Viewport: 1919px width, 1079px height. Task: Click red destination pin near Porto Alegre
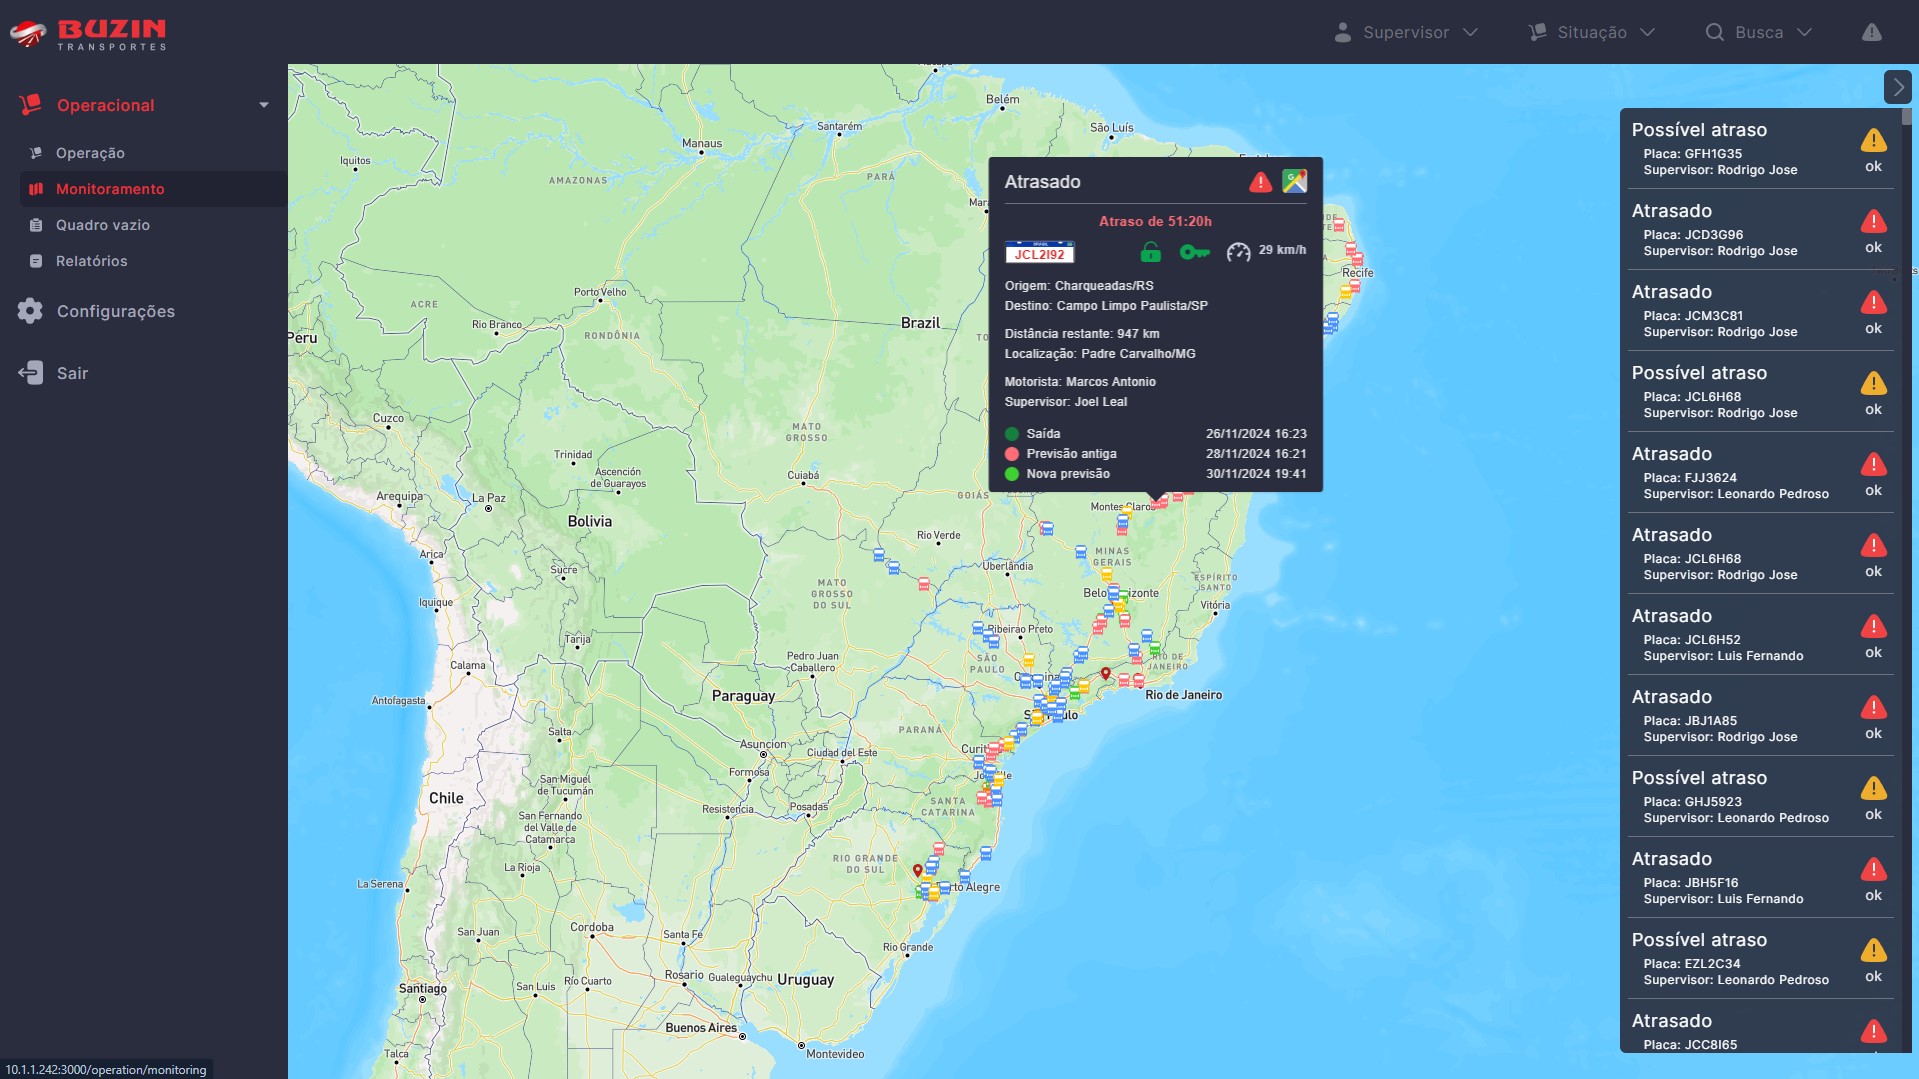pyautogui.click(x=917, y=871)
